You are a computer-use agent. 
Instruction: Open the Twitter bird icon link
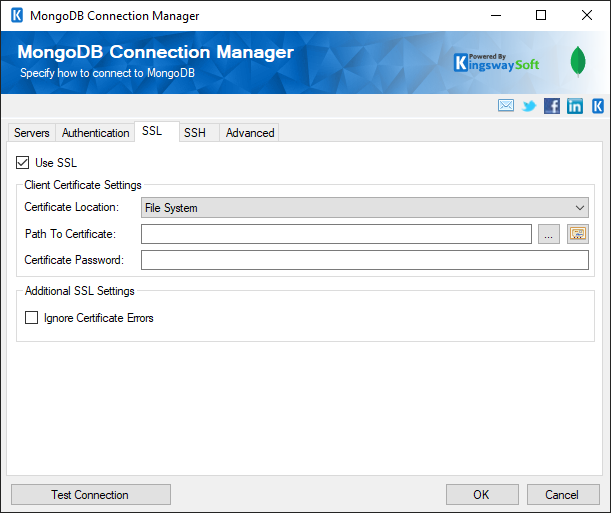[x=529, y=106]
